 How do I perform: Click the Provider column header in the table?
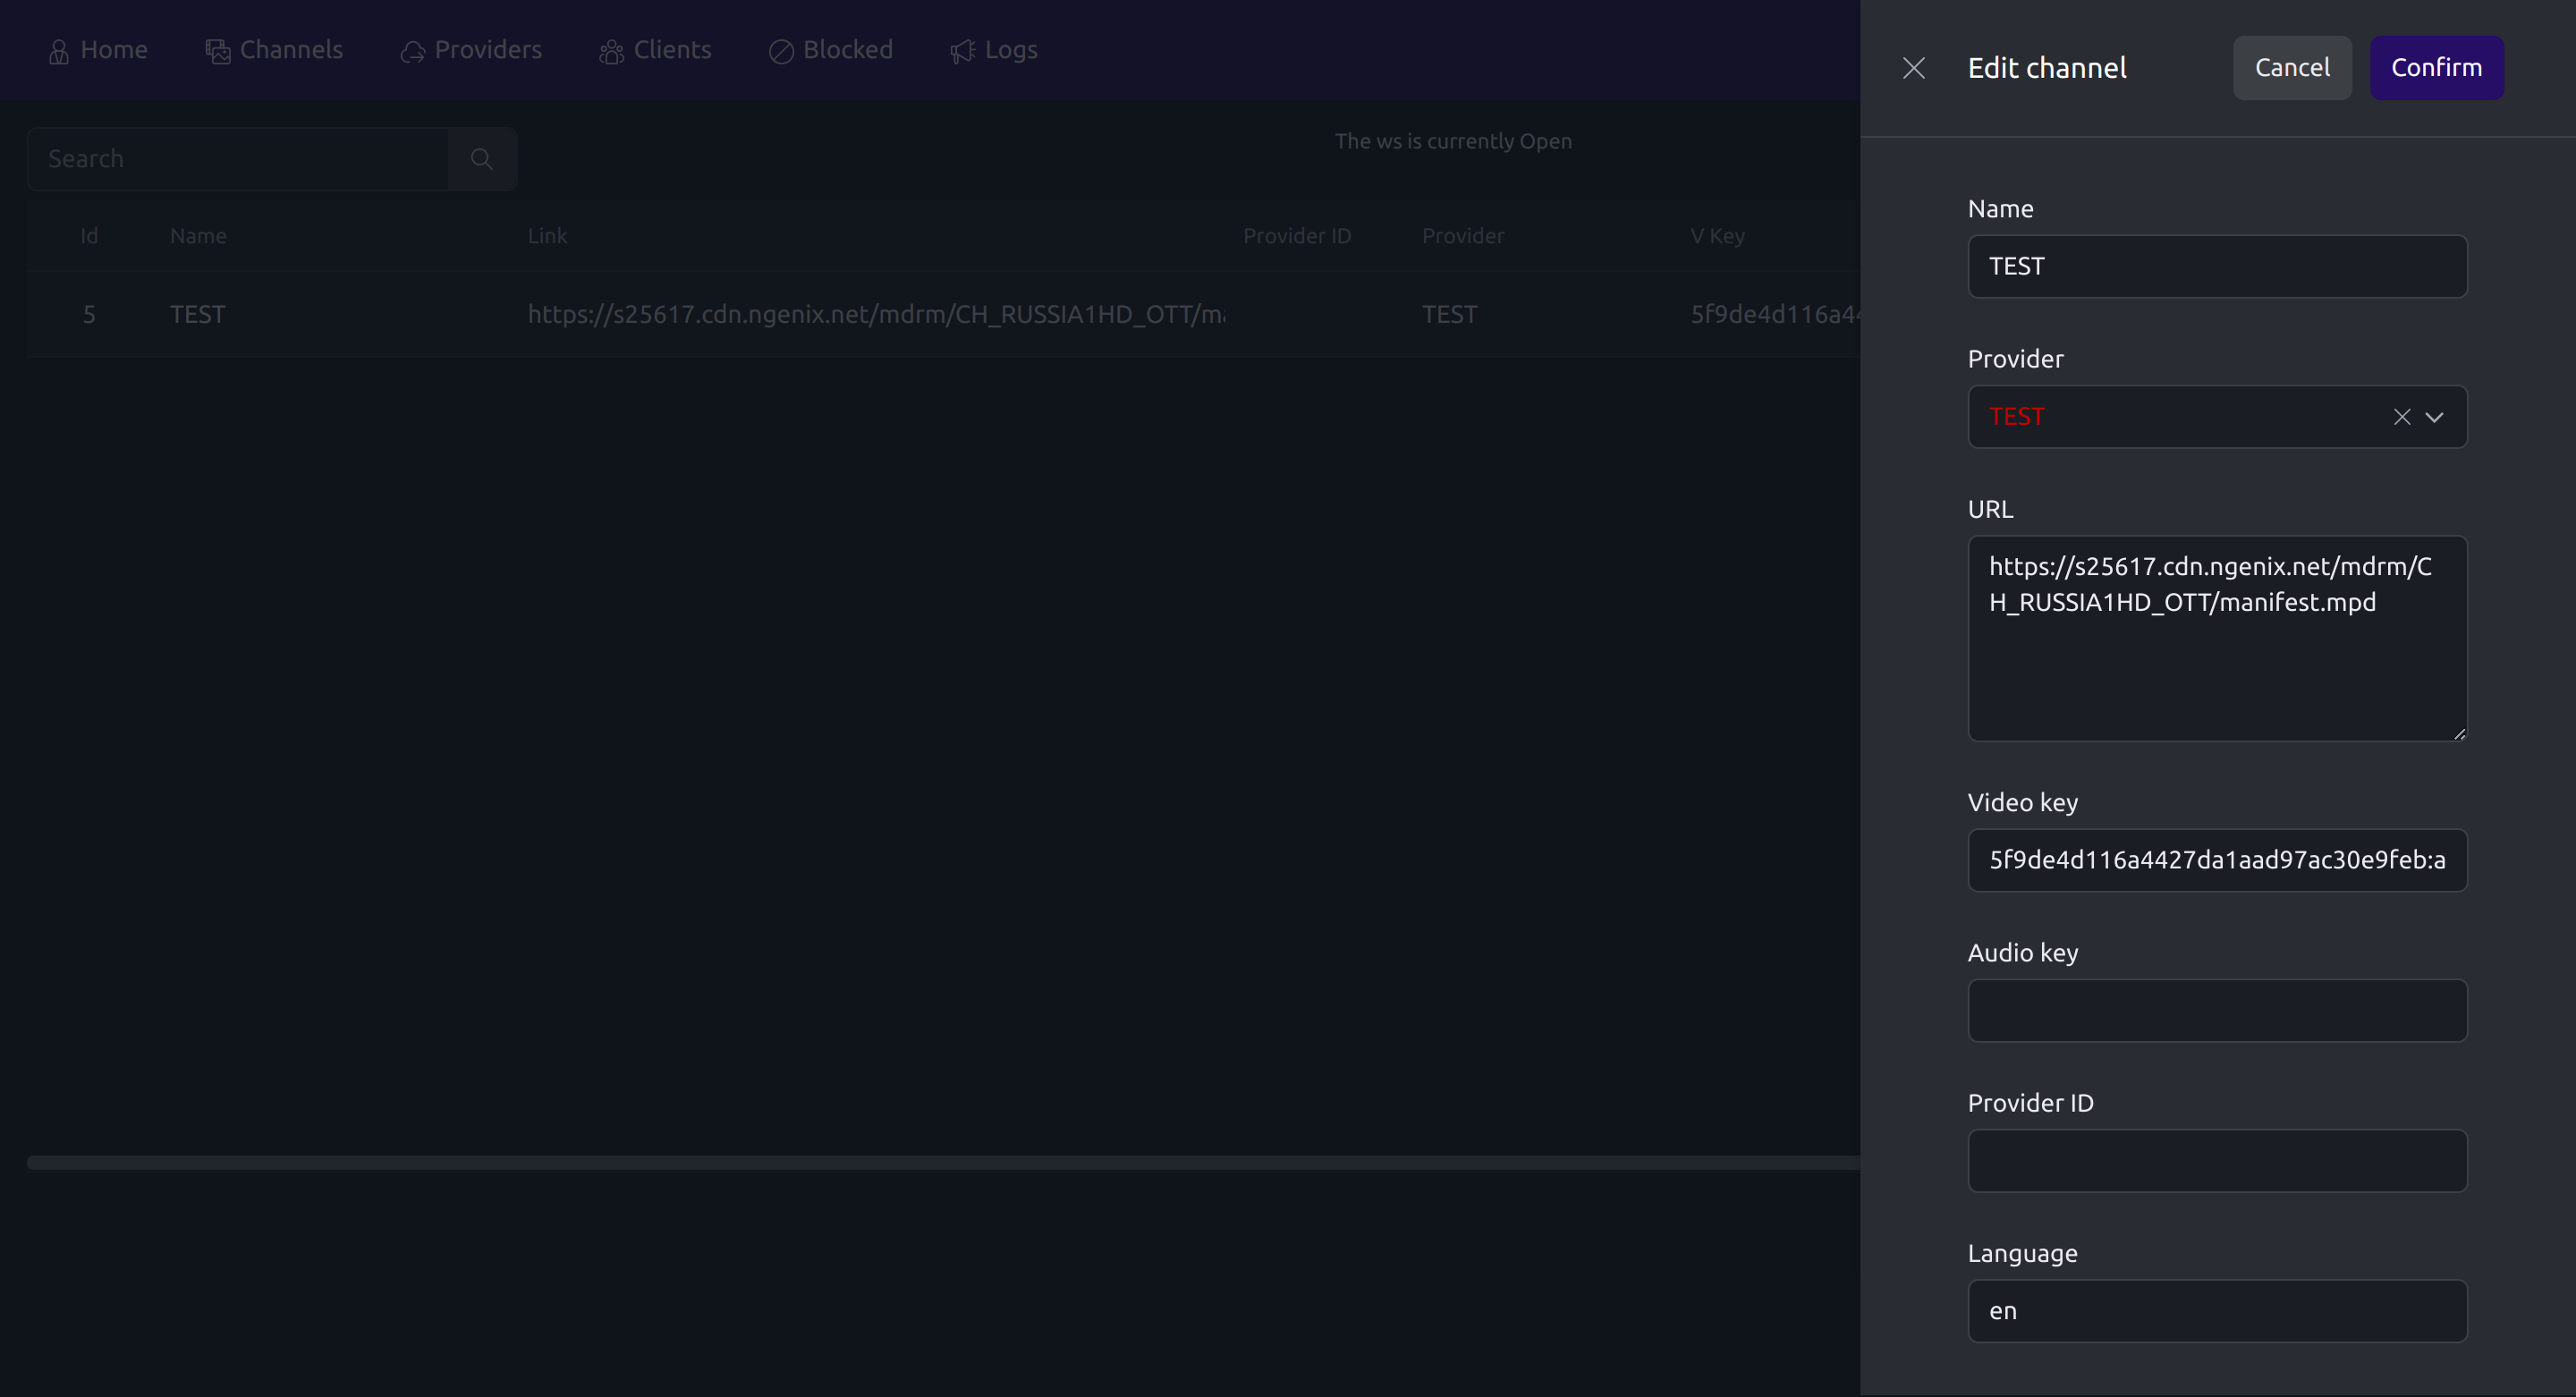1462,236
